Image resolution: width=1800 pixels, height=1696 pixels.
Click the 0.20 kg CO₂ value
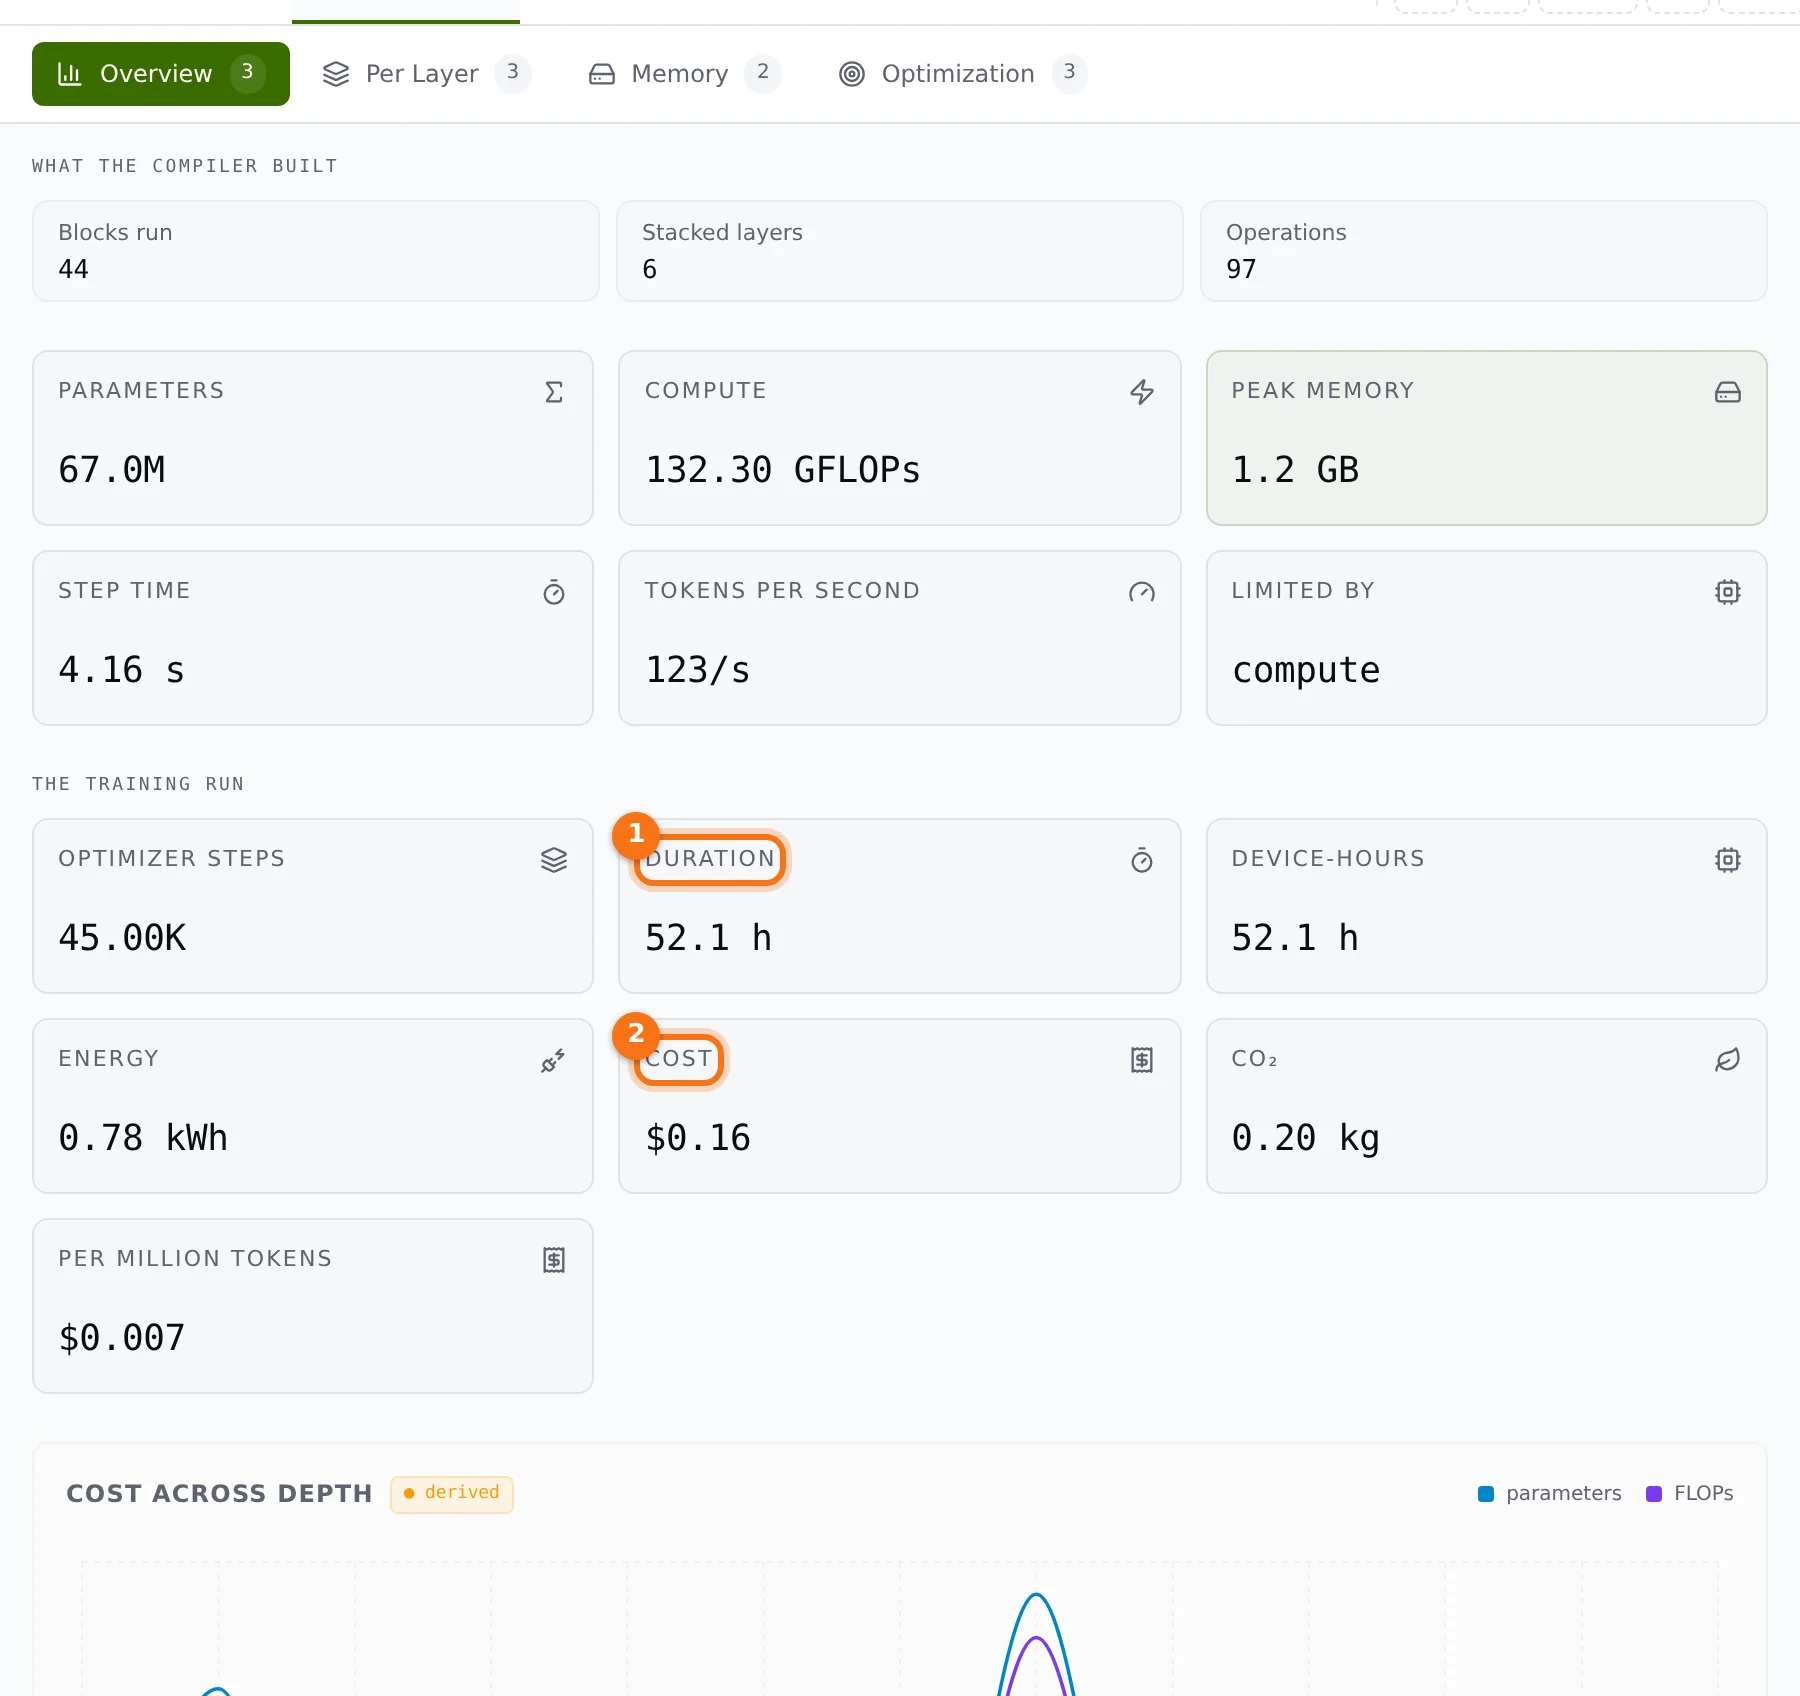click(1306, 1138)
